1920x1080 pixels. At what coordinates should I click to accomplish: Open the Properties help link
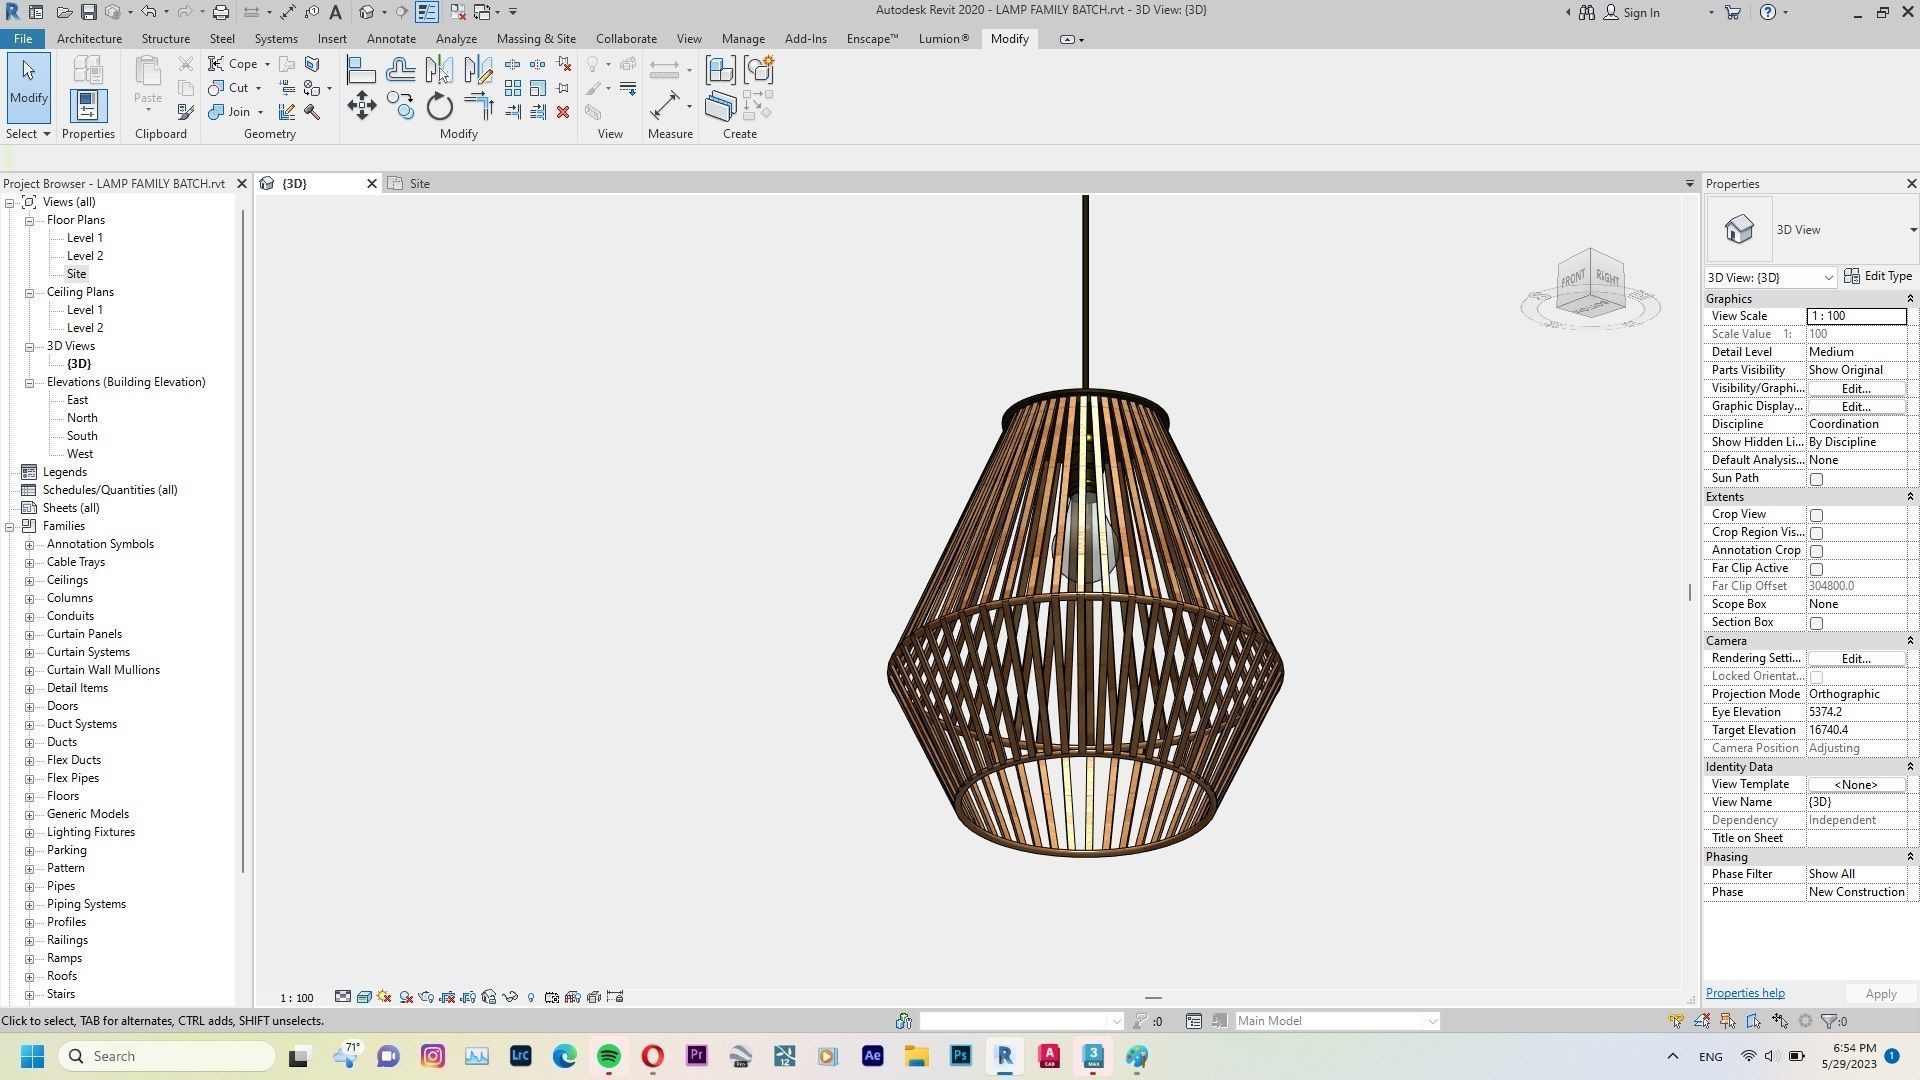1745,993
